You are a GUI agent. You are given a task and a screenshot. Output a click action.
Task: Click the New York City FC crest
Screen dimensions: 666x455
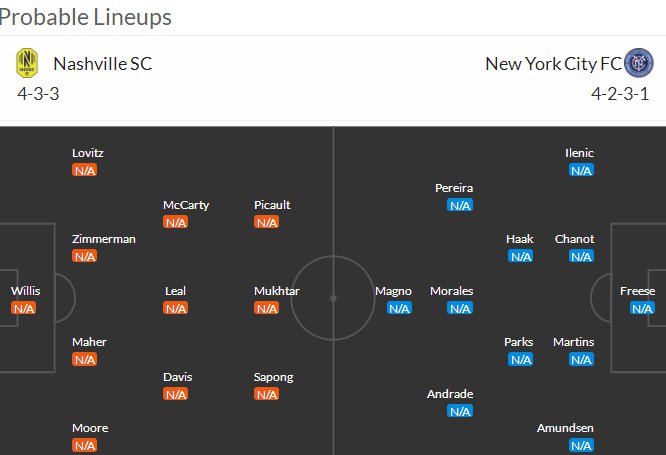[638, 64]
